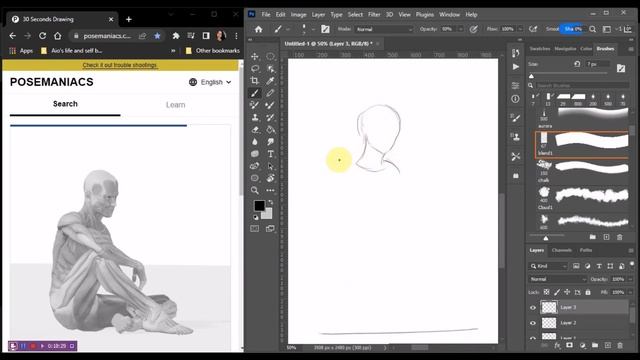Viewport: 640px width, 360px height.
Task: Open layer Fill dropdown arrow
Action: pos(631,292)
